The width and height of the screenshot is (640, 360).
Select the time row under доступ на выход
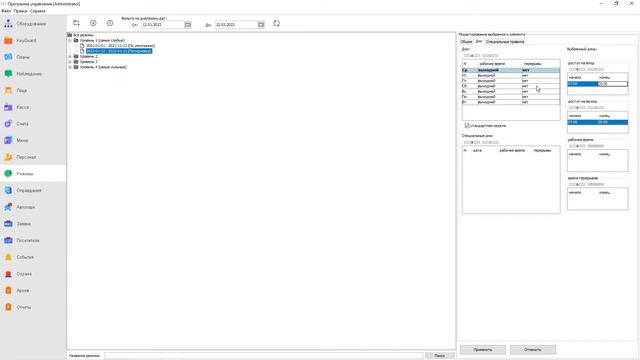[x=598, y=122]
